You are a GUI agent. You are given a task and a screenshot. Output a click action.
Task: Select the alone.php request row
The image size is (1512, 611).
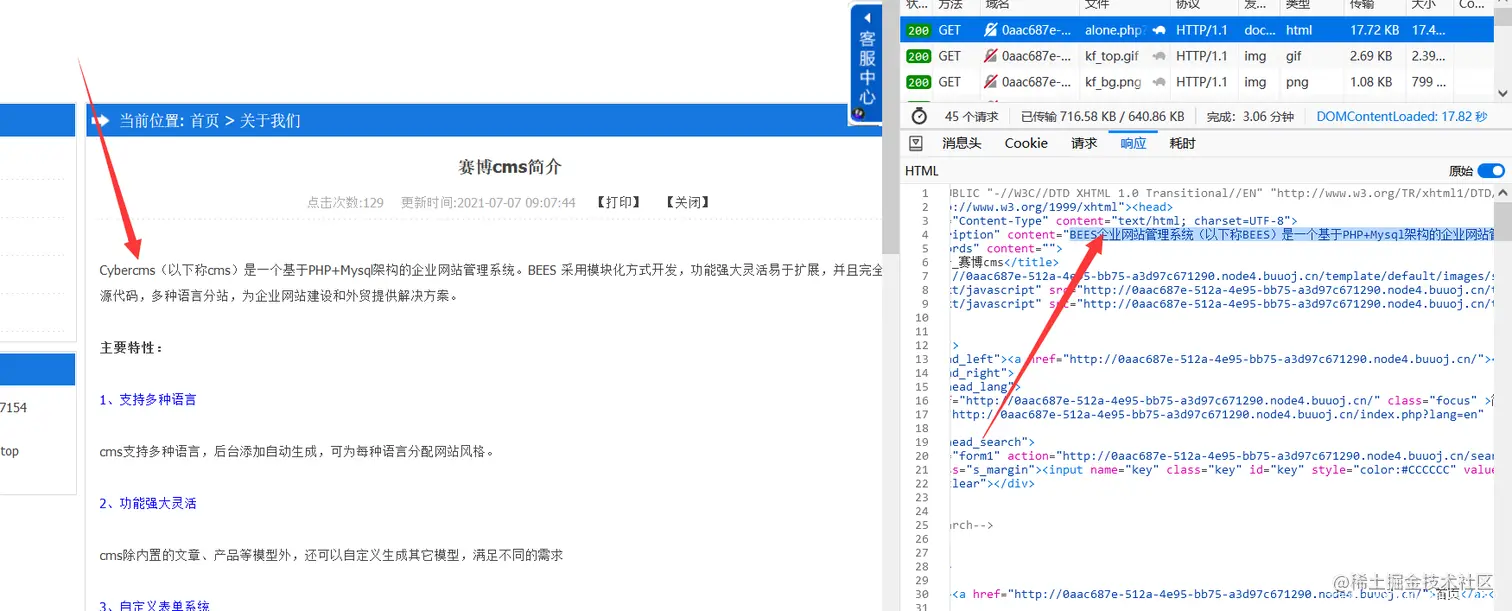1197,30
